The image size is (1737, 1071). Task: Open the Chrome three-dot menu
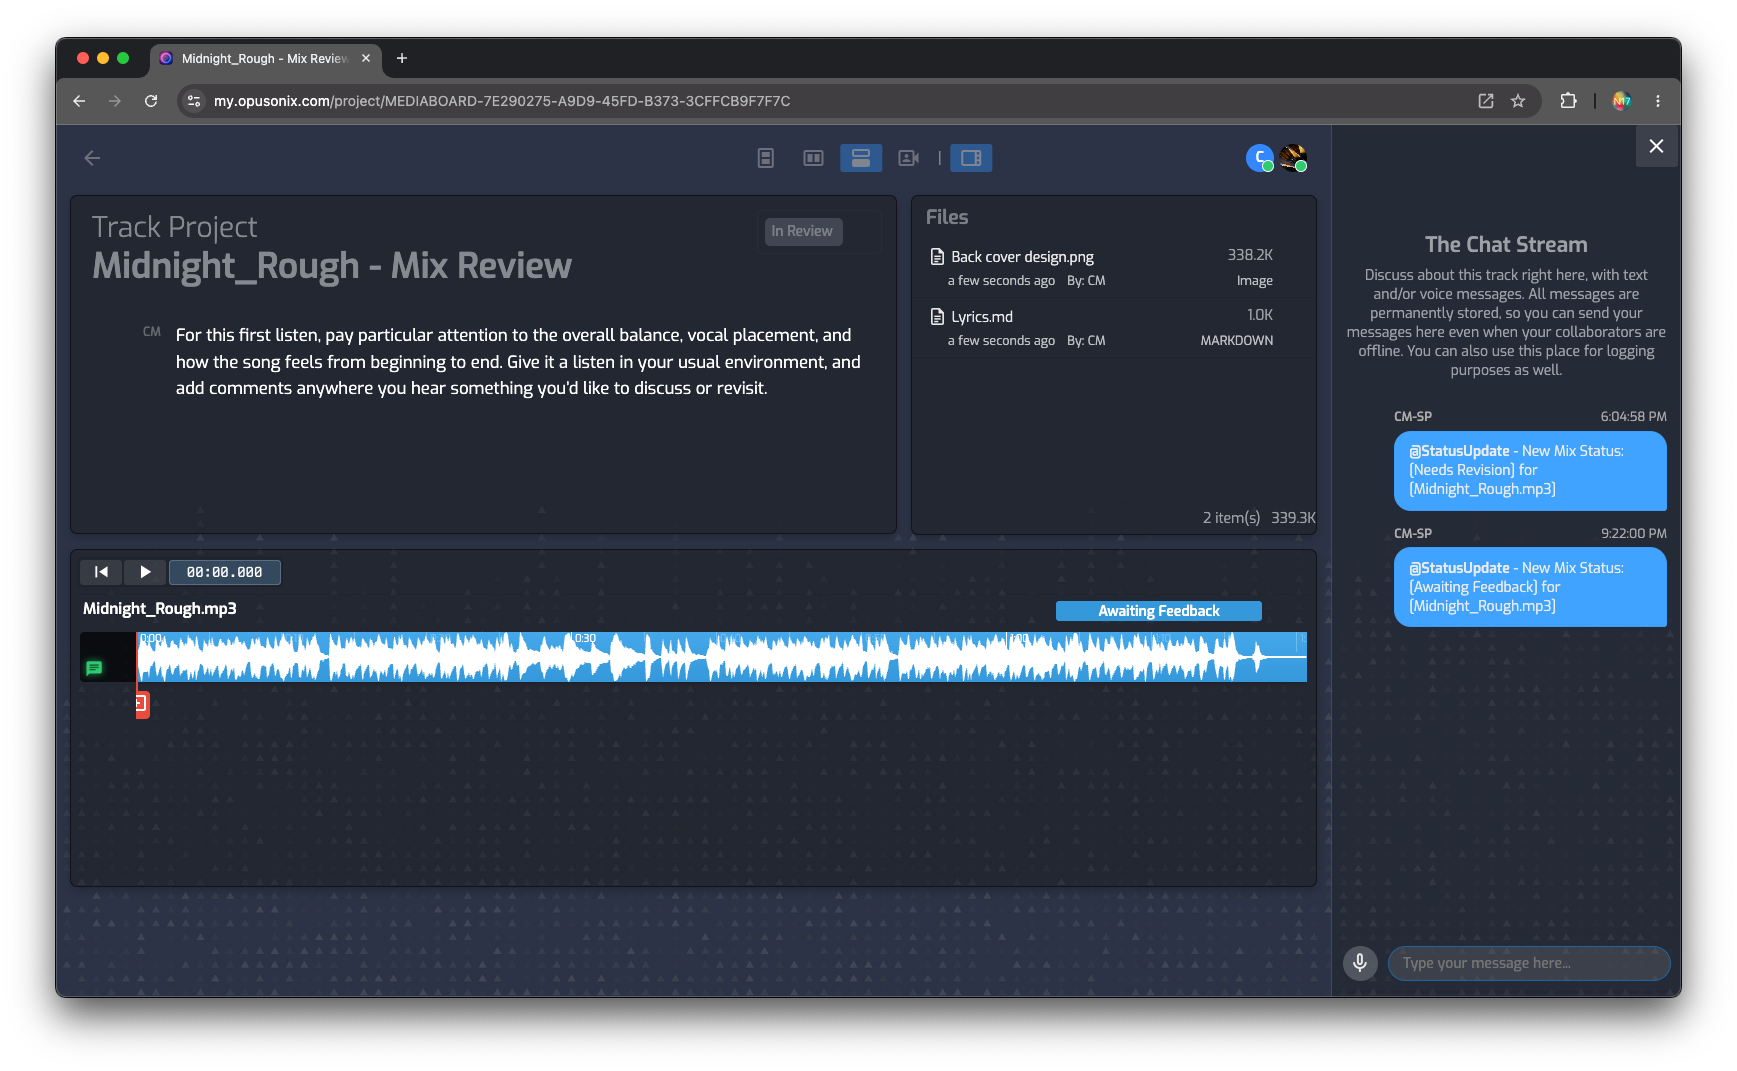tap(1658, 101)
